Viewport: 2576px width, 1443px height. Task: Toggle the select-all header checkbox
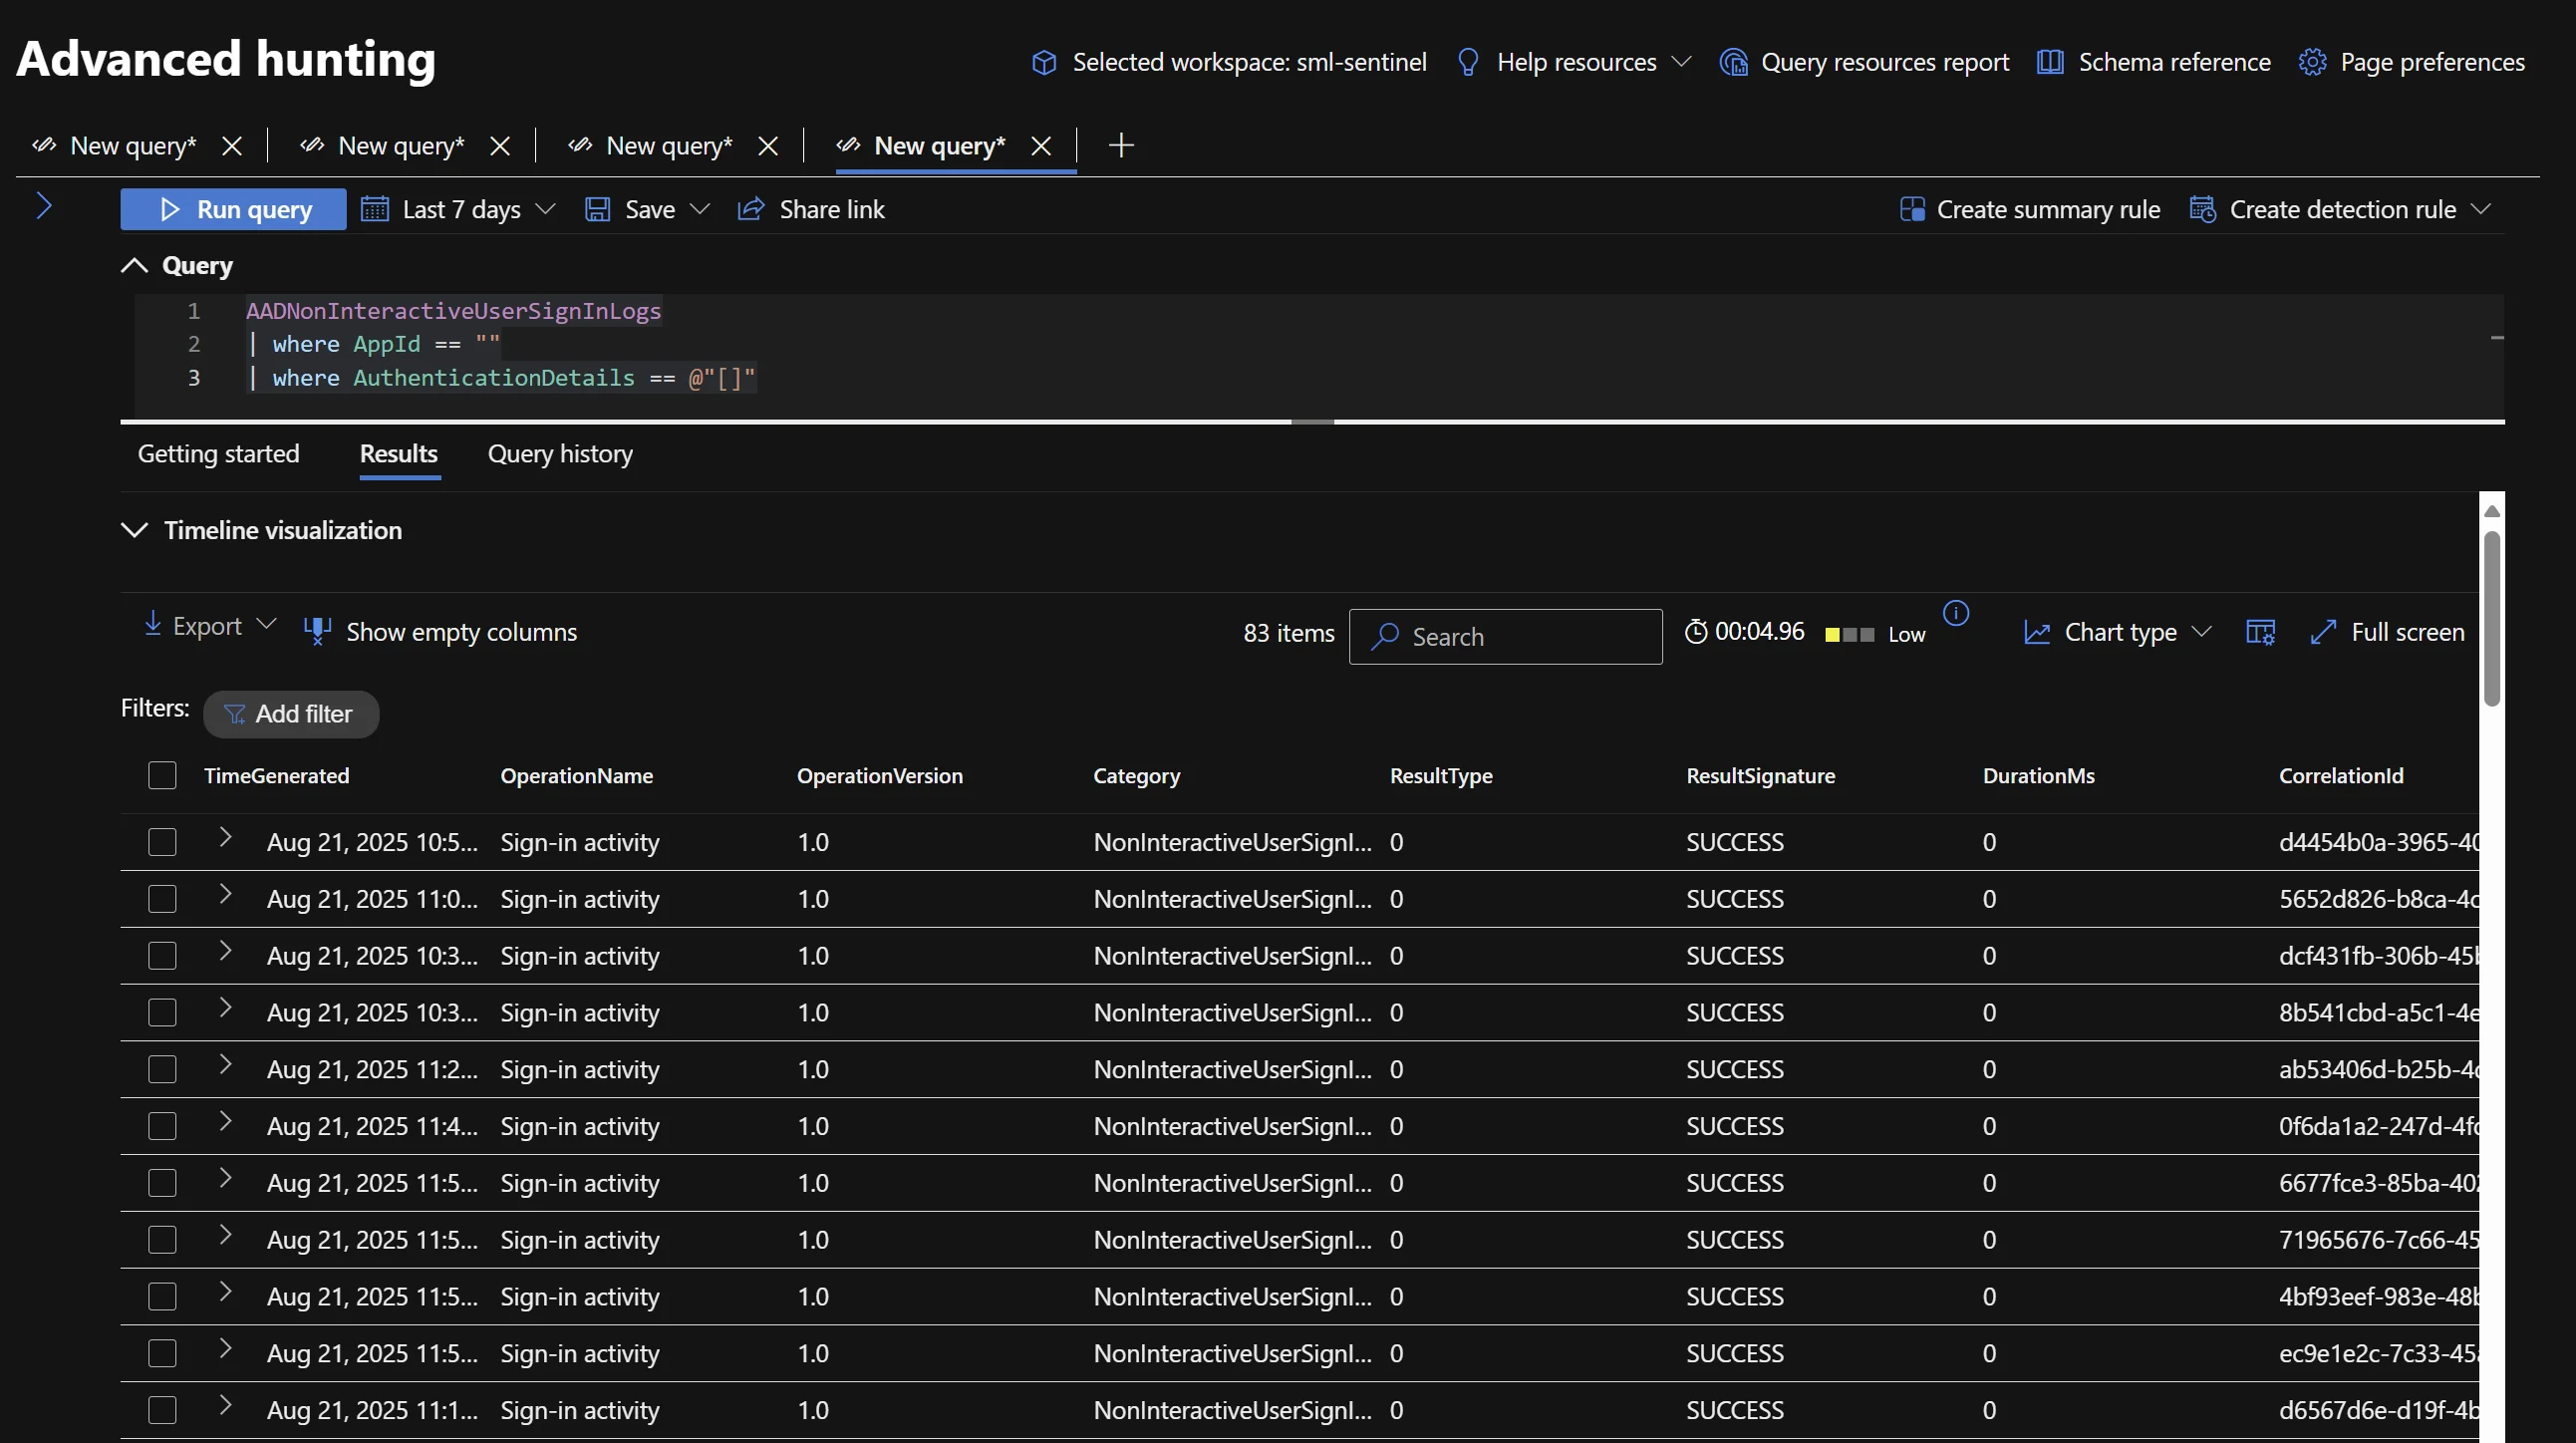pyautogui.click(x=162, y=775)
